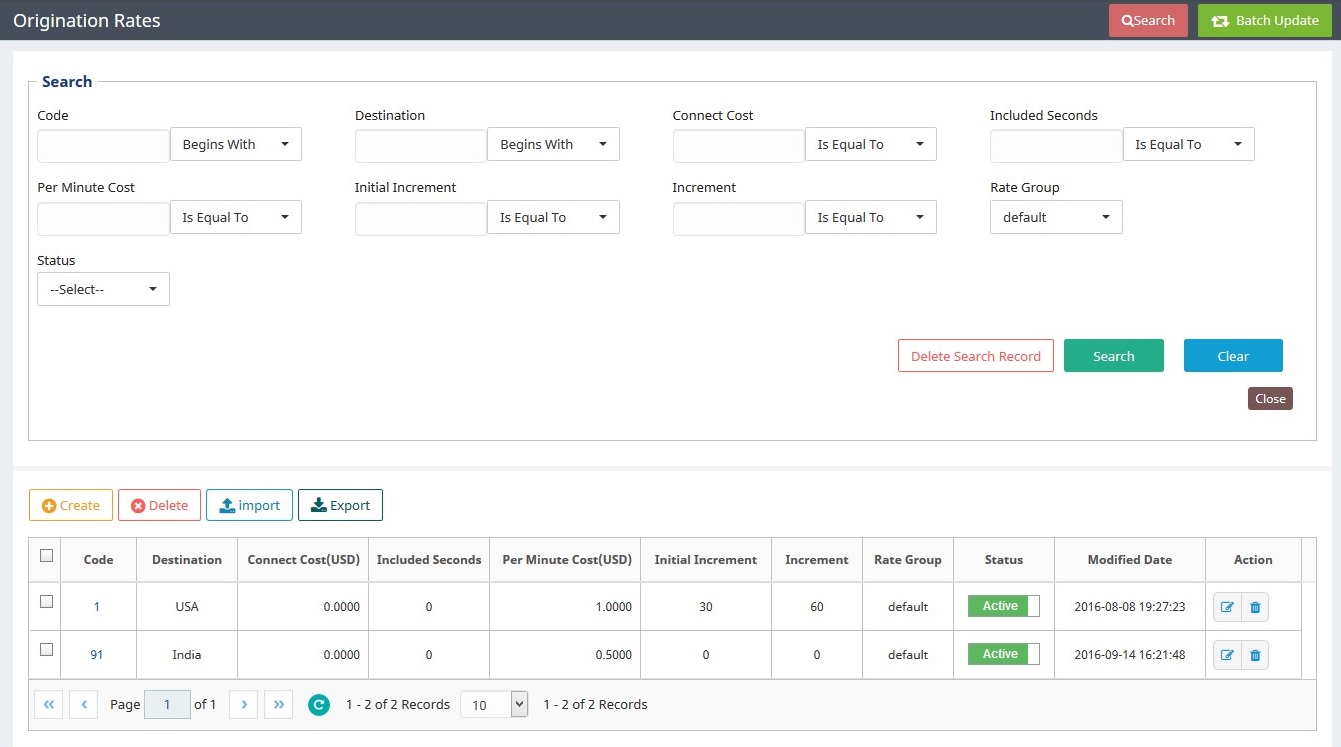This screenshot has height=747, width=1341.
Task: Click the India destination cell
Action: [187, 655]
